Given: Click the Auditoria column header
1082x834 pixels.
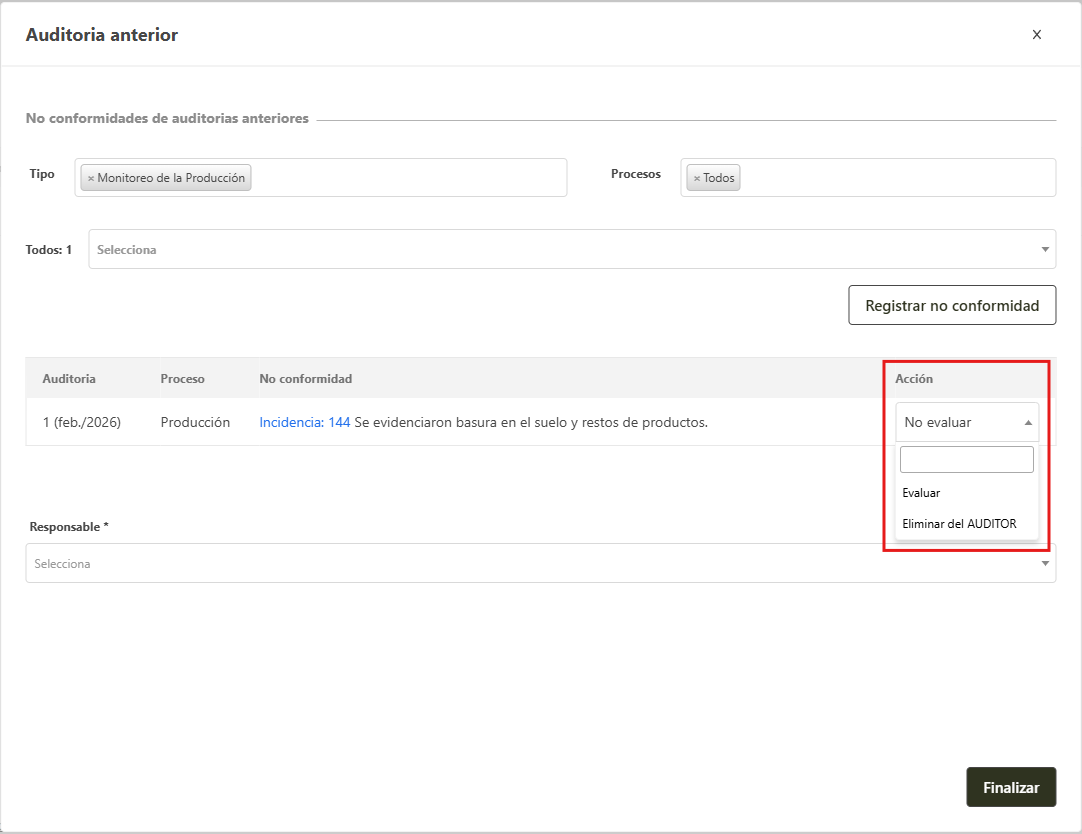Looking at the screenshot, I should click(x=69, y=379).
